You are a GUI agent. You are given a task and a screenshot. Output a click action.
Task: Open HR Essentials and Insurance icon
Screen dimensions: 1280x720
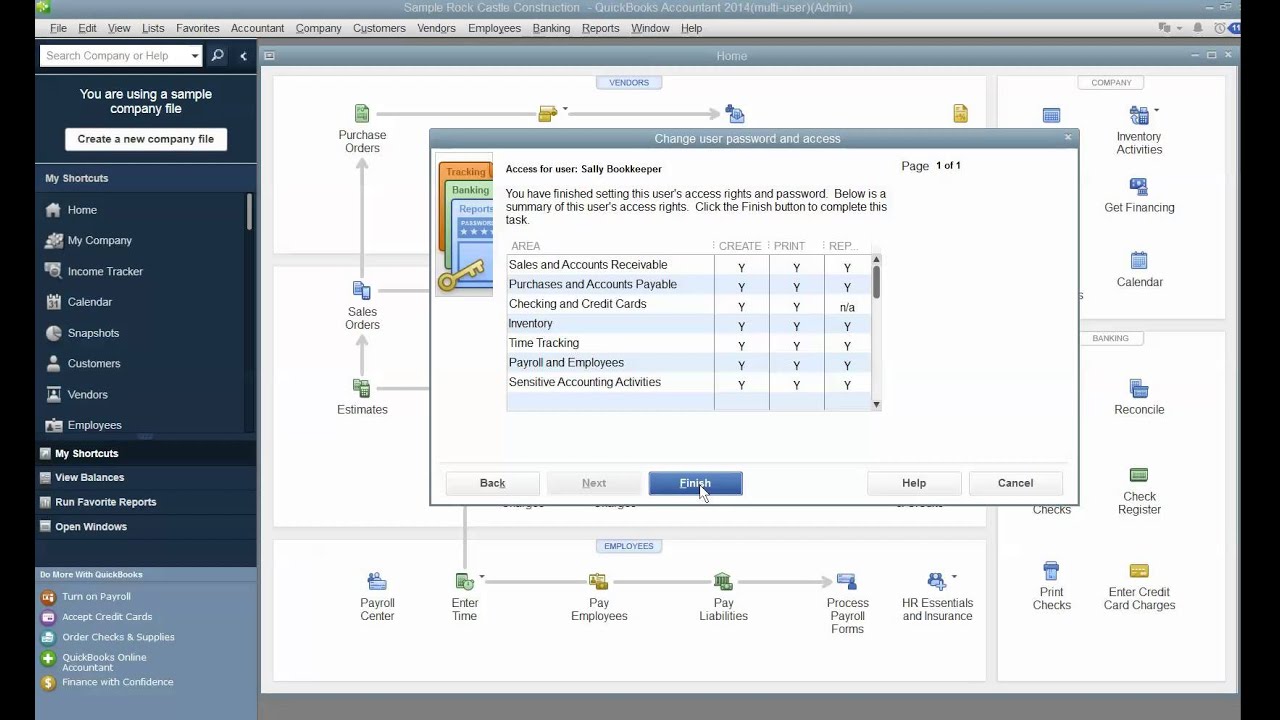(x=937, y=582)
